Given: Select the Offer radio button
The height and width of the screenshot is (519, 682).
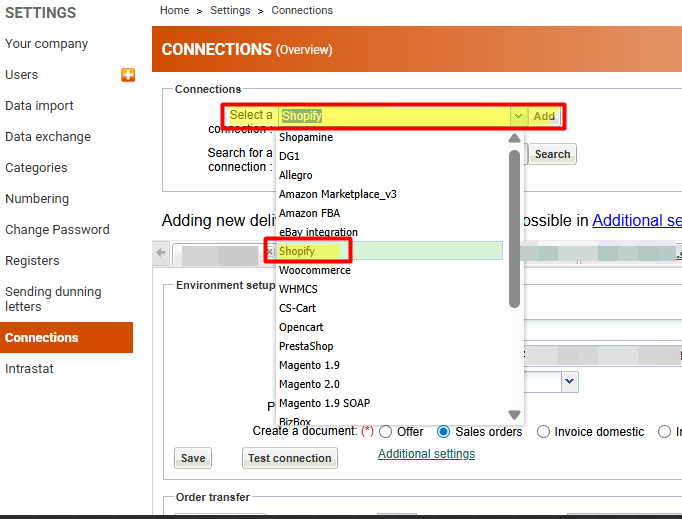Looking at the screenshot, I should pos(385,432).
